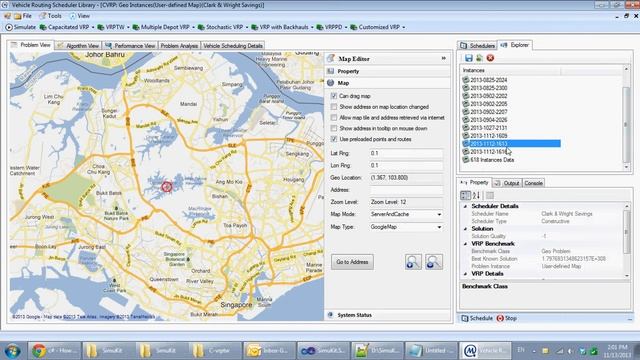The width and height of the screenshot is (640, 360).
Task: Click the categorized view icon in Property grid
Action: coord(465,196)
